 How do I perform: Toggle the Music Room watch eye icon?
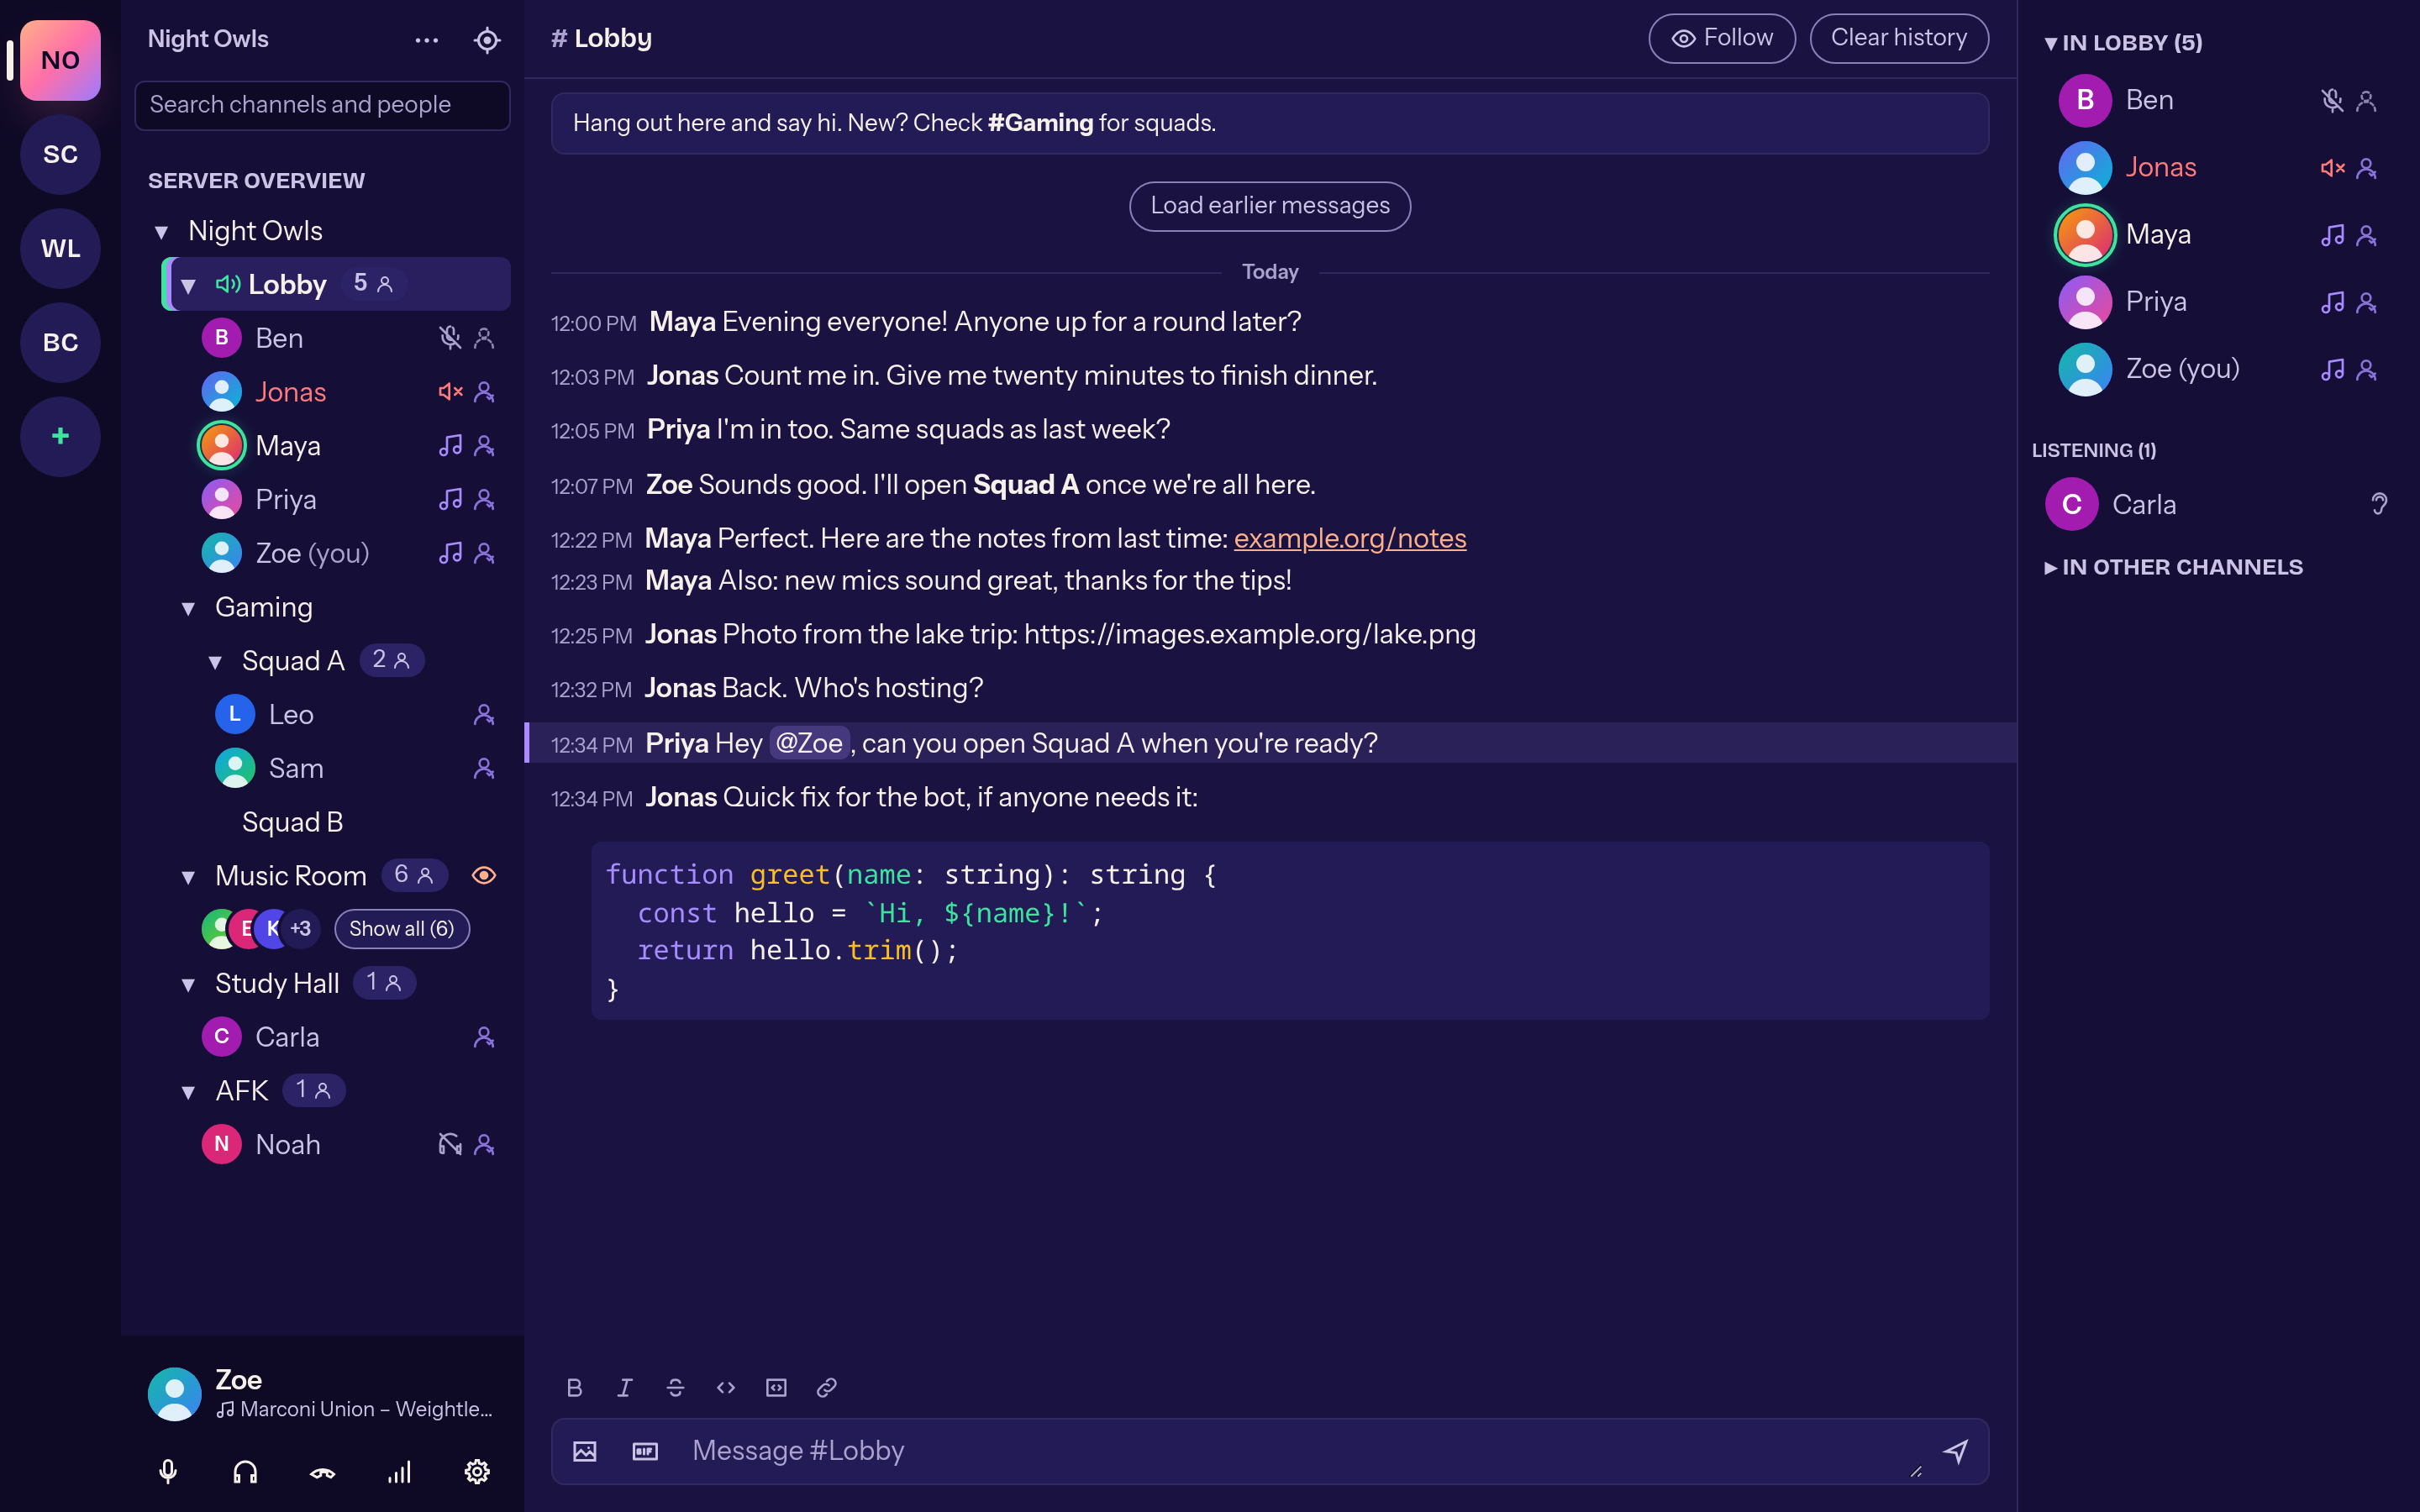coord(484,875)
